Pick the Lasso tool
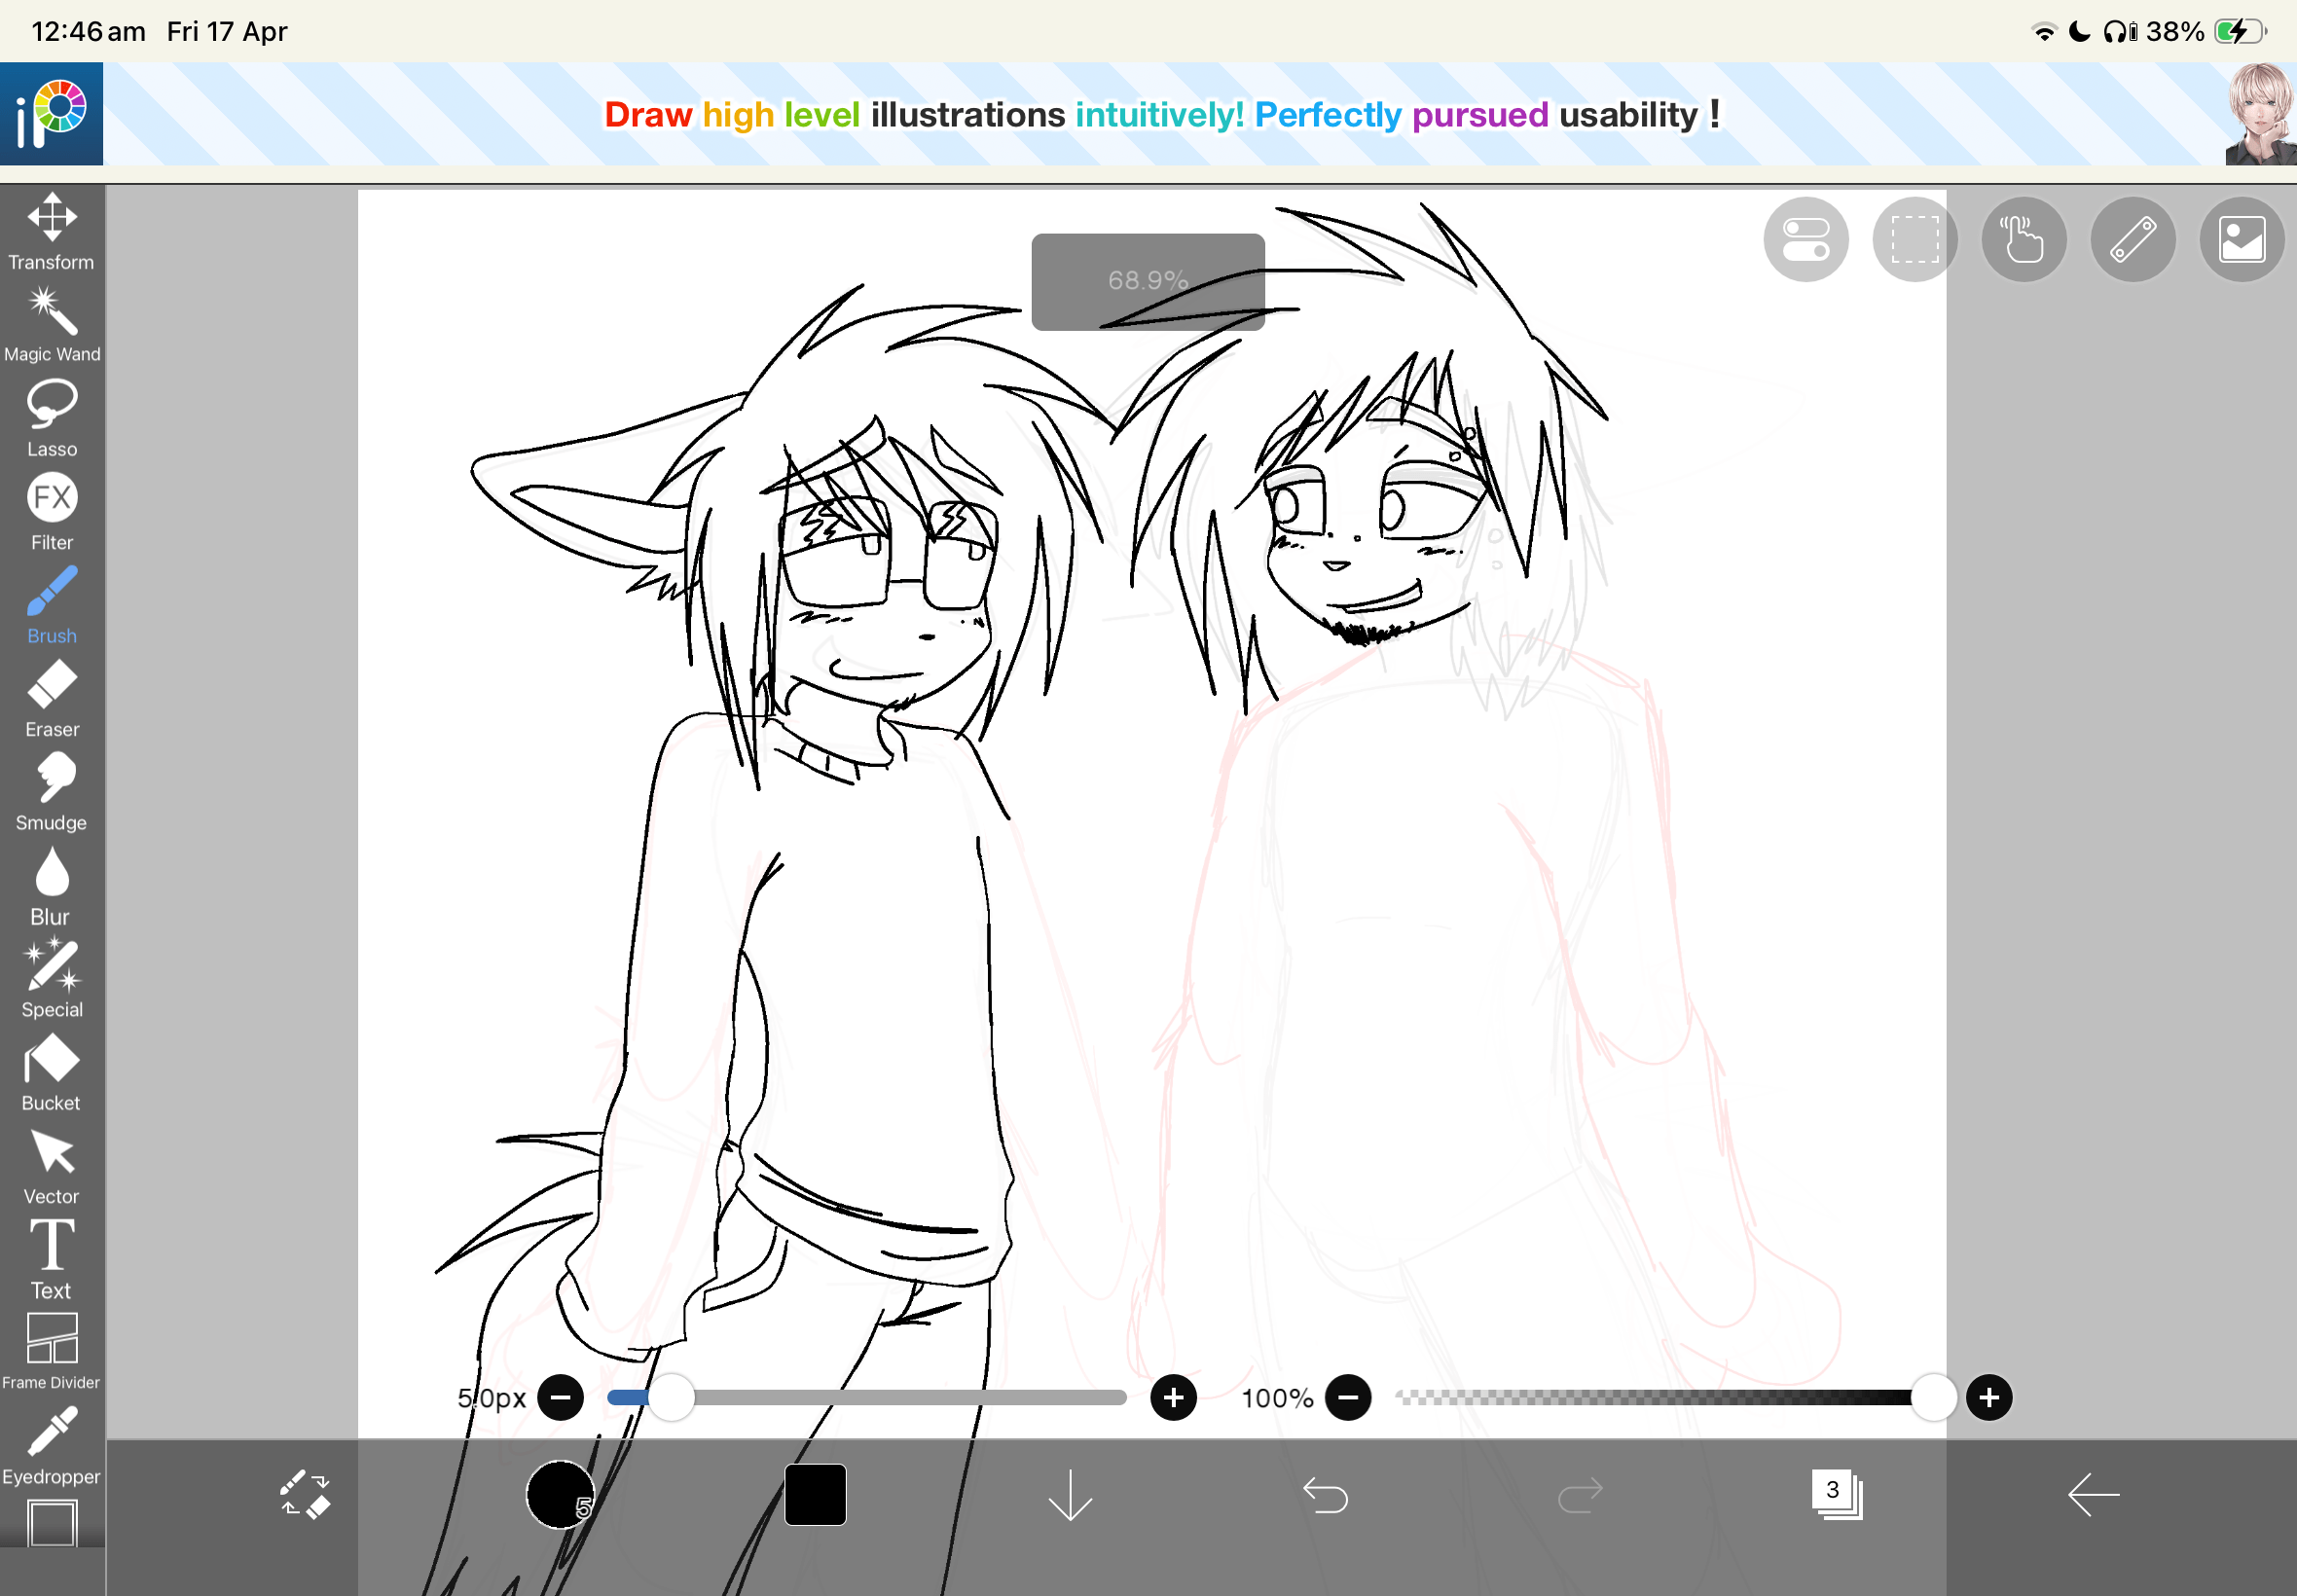Screen dimensions: 2297x1596 point(51,417)
